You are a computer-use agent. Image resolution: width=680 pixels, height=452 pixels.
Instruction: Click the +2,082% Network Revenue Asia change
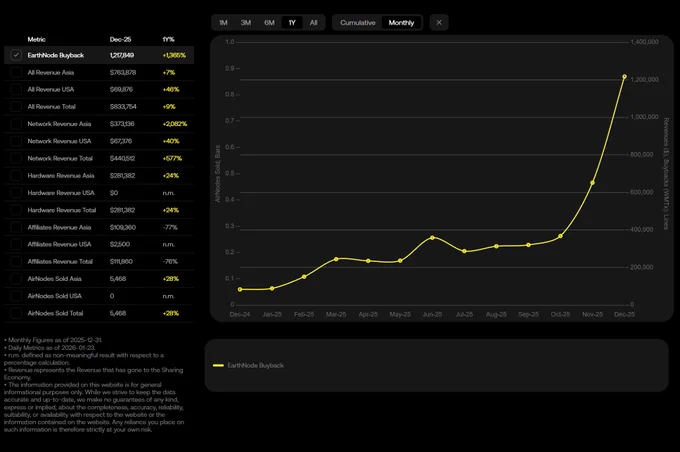point(175,124)
